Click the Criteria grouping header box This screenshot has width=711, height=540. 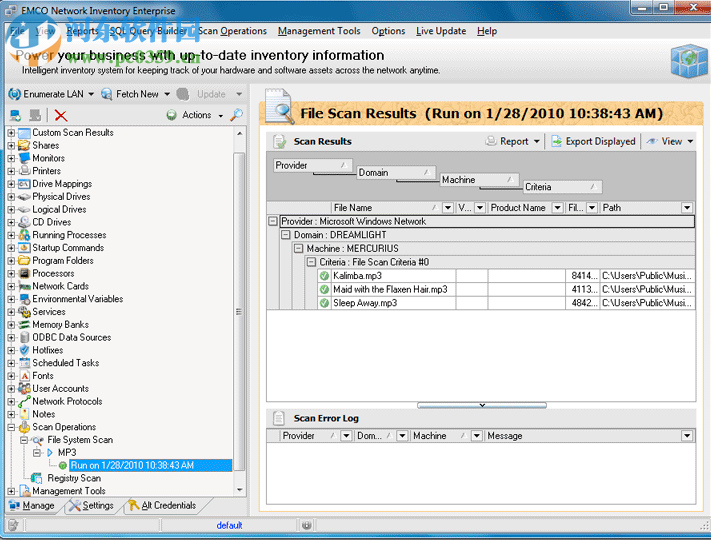[563, 187]
